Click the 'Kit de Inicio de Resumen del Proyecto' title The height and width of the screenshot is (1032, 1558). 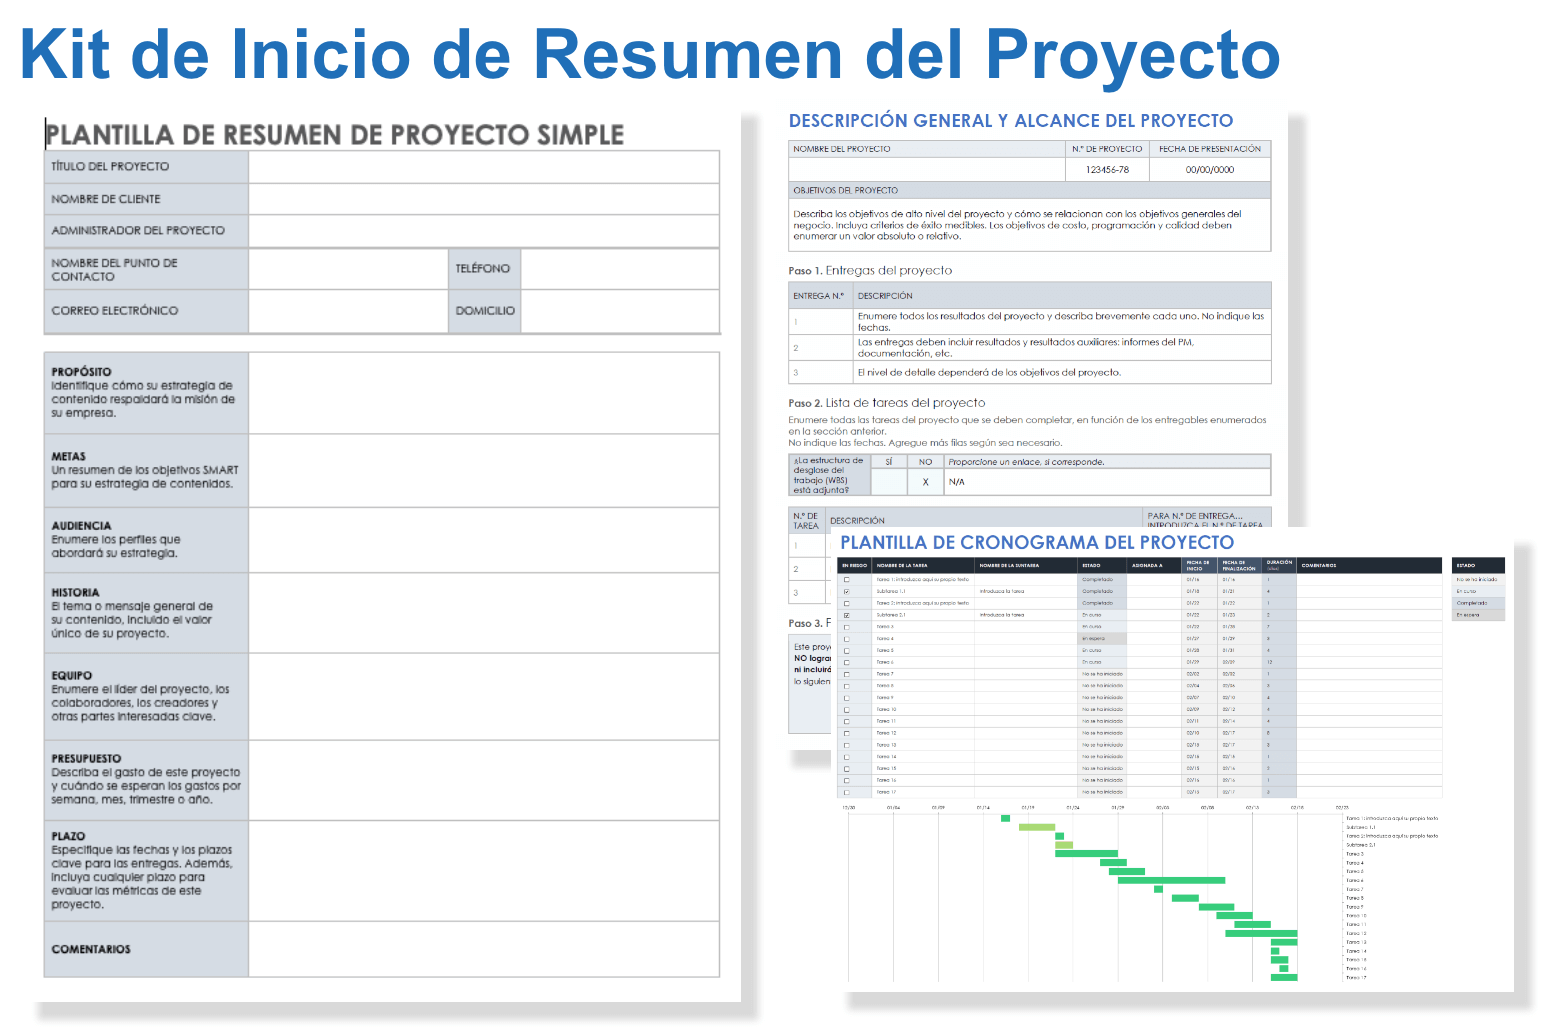pyautogui.click(x=650, y=53)
